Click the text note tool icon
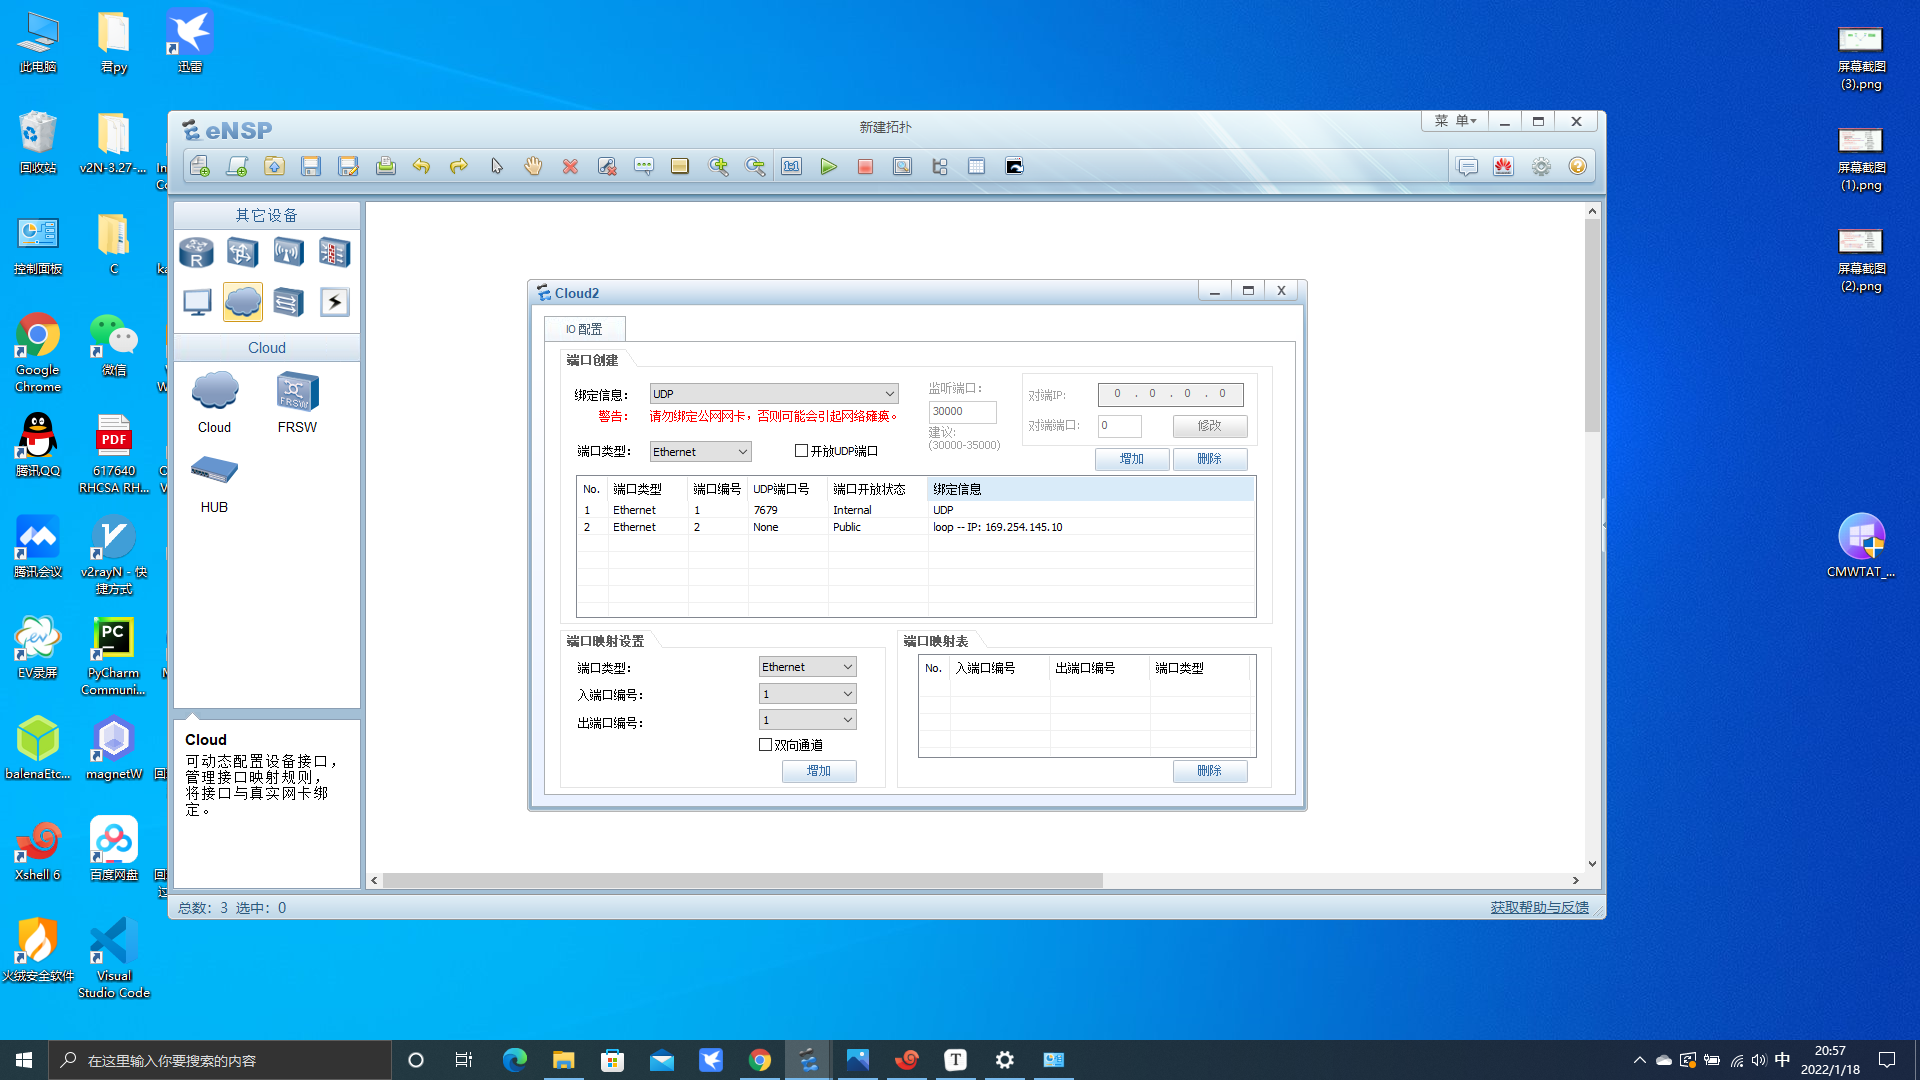This screenshot has width=1920, height=1080. point(644,167)
